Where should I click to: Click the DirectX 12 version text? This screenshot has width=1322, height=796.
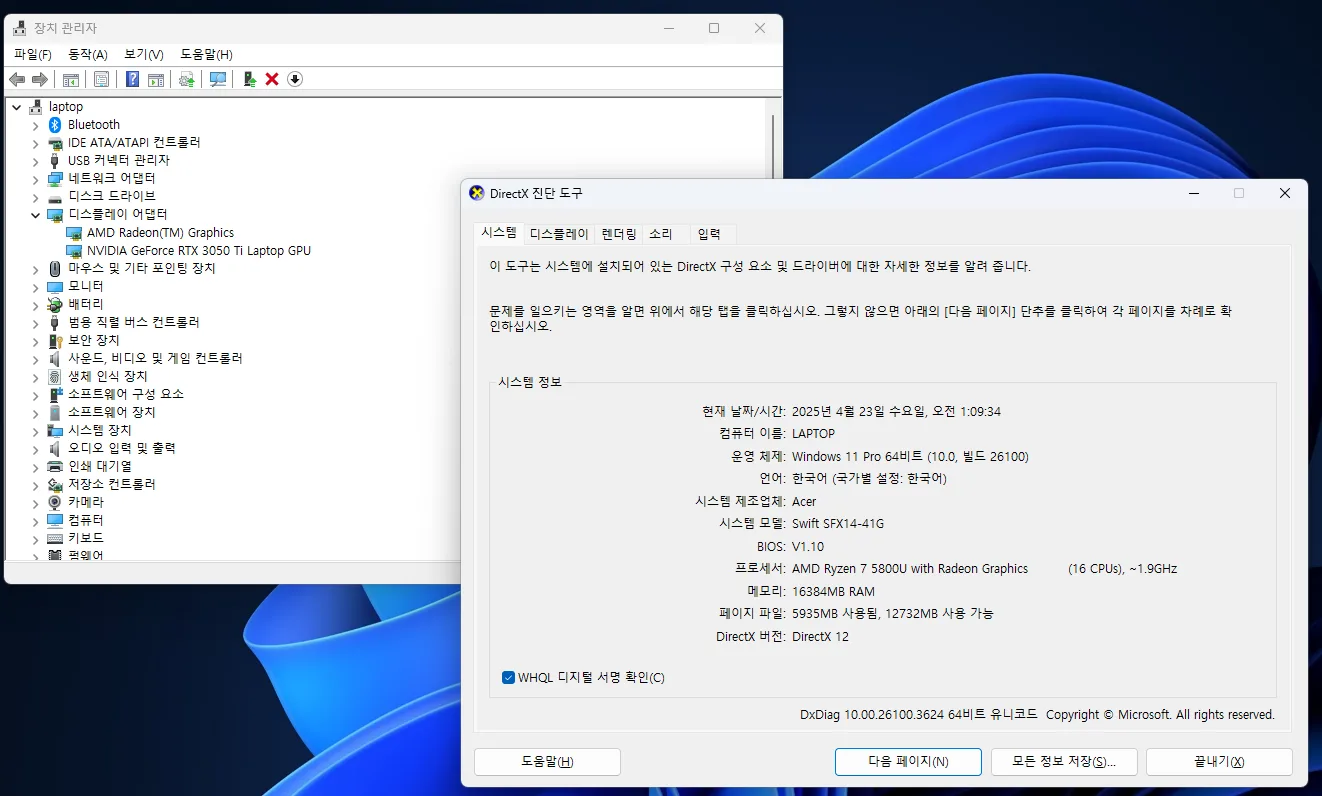[x=820, y=637]
